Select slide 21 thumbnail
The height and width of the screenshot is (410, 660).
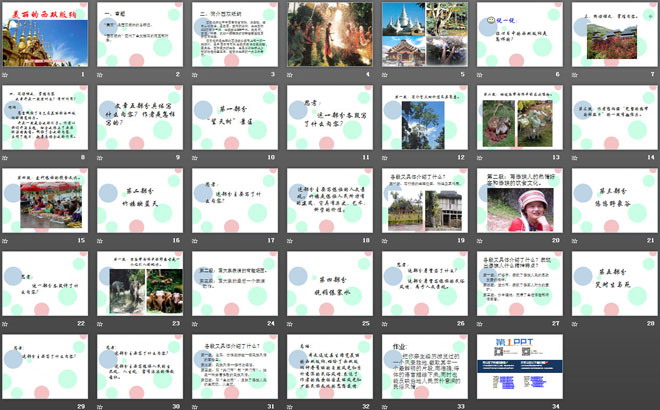pos(615,200)
